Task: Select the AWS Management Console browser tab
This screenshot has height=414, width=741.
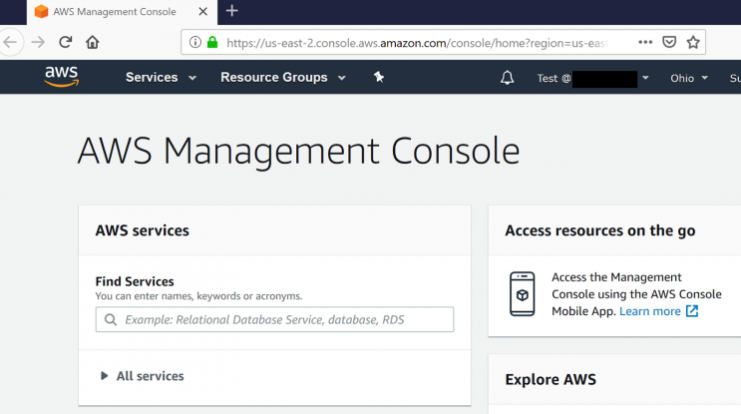Action: (x=122, y=12)
